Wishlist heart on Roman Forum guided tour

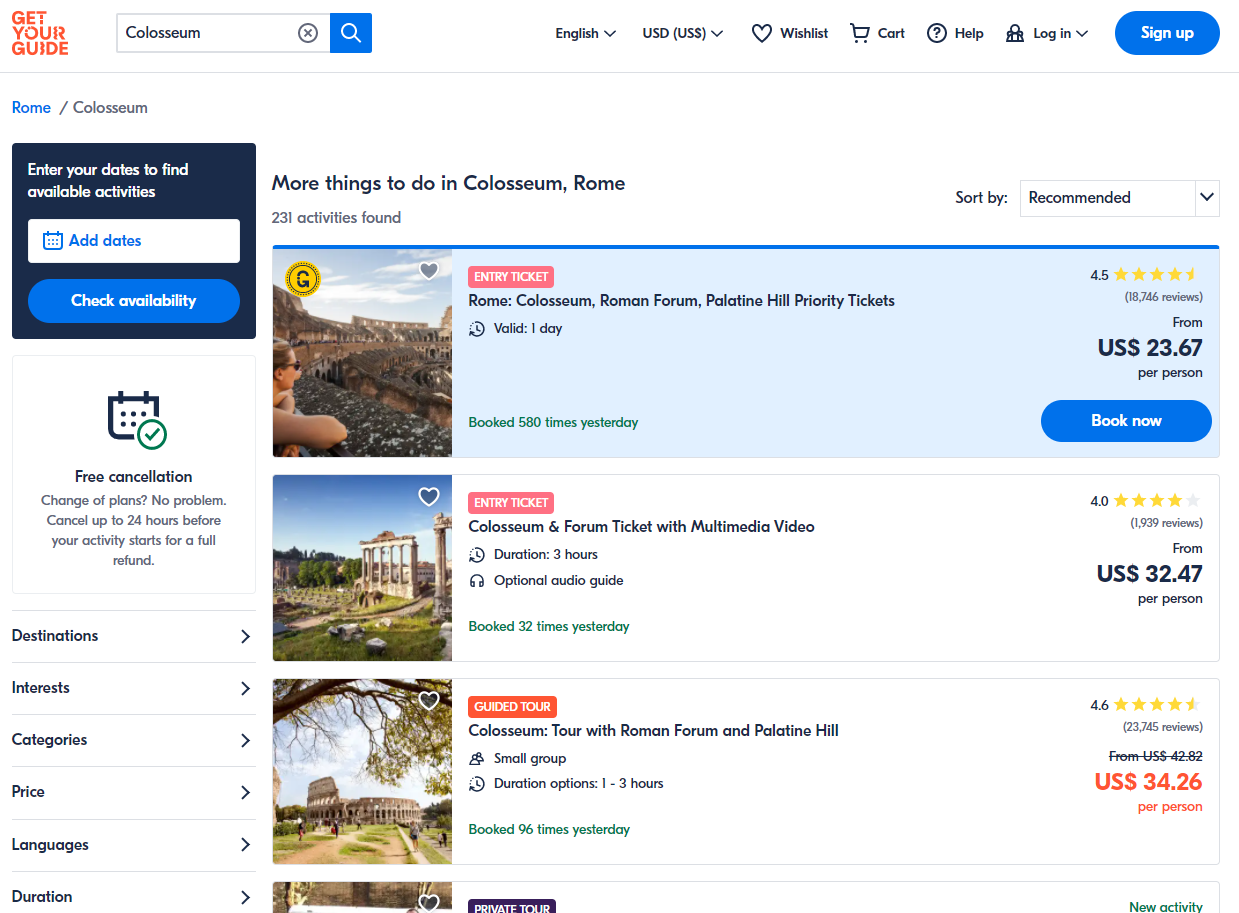coord(429,700)
